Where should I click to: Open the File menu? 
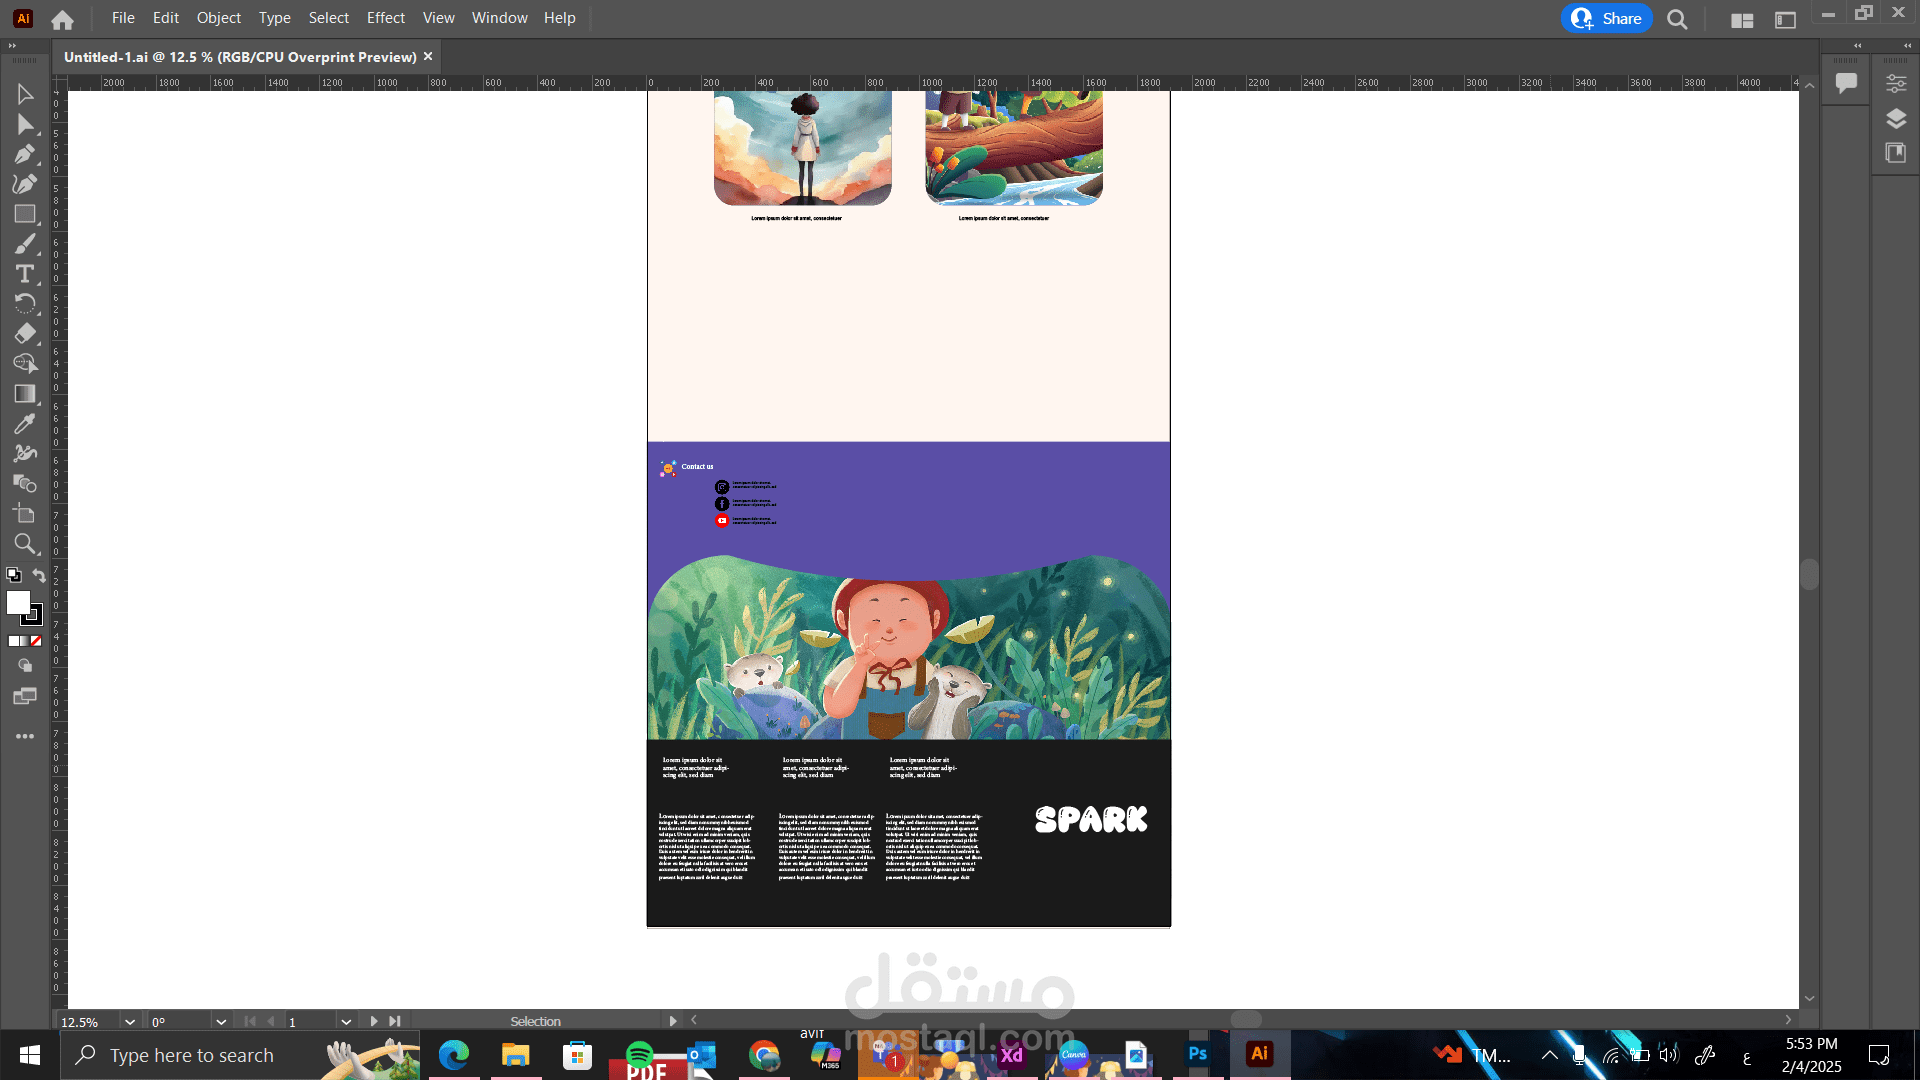tap(123, 18)
